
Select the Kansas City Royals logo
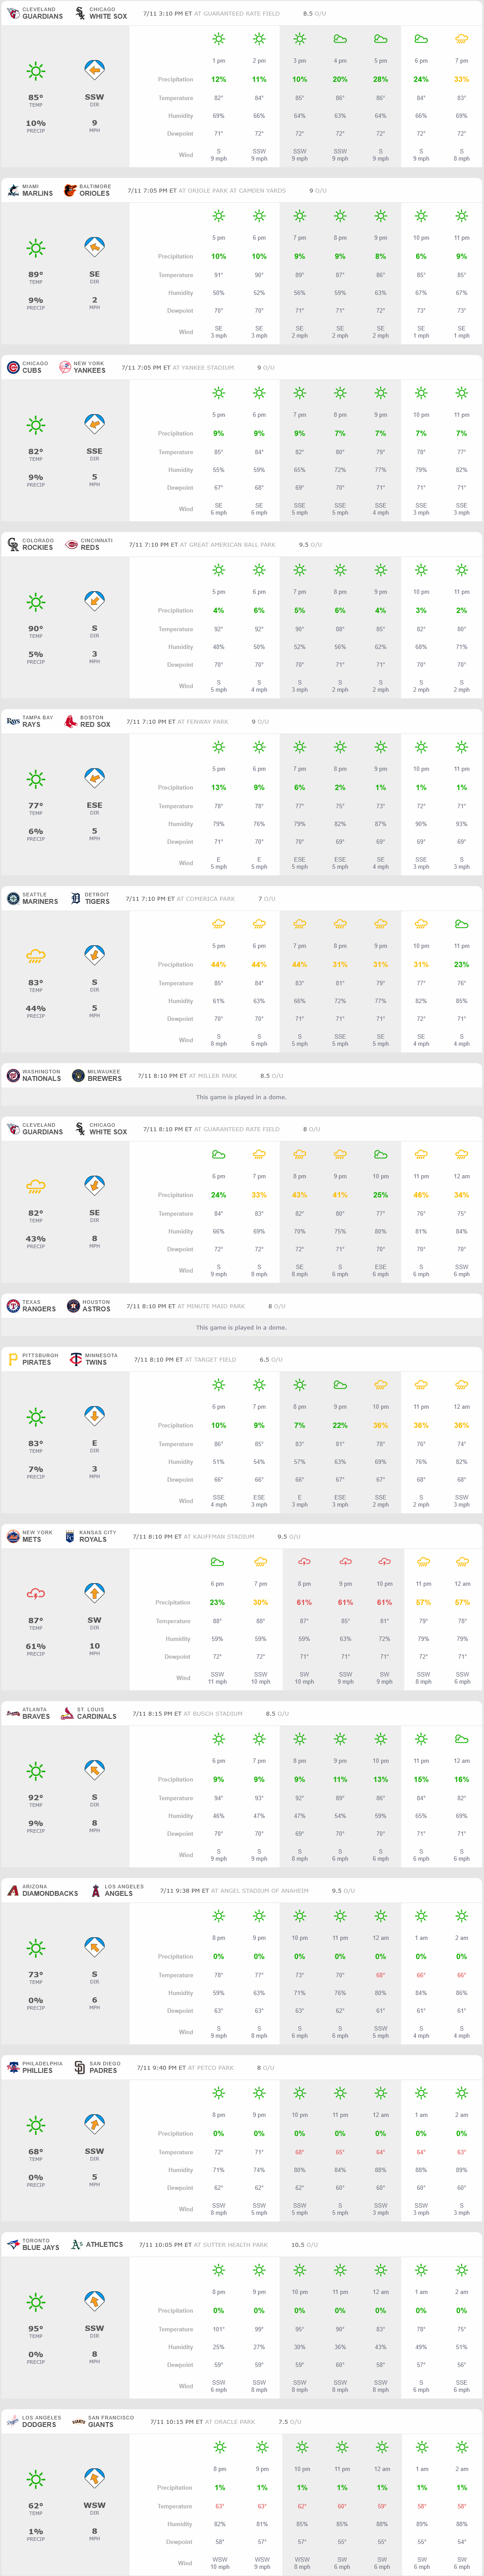pyautogui.click(x=70, y=1536)
